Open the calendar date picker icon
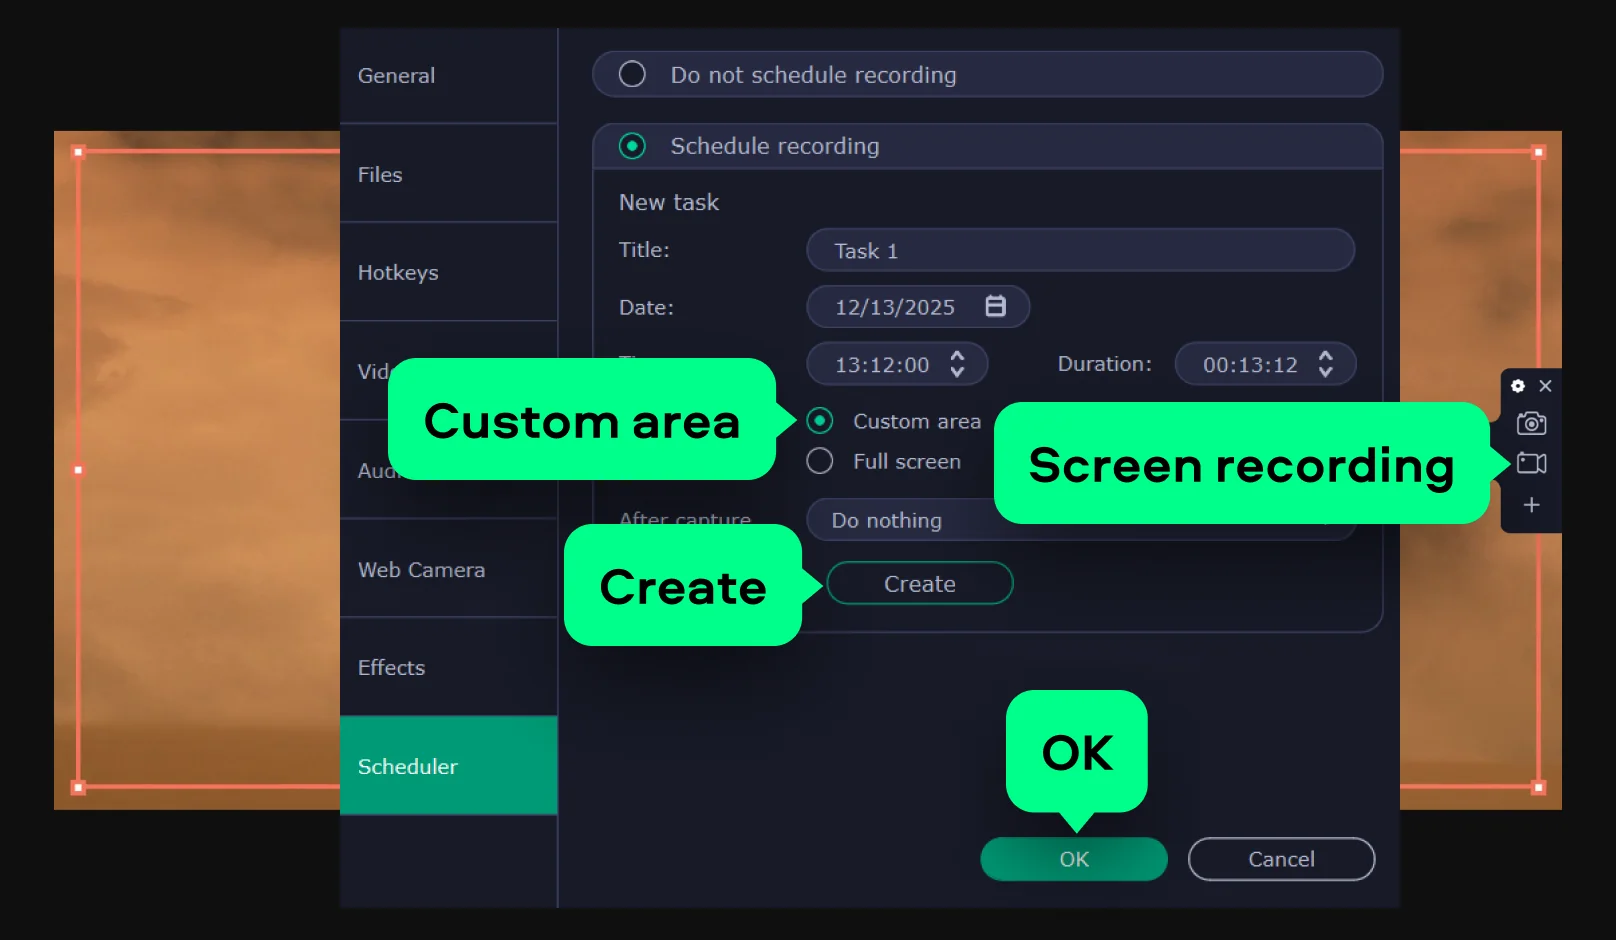The image size is (1616, 940). 995,306
